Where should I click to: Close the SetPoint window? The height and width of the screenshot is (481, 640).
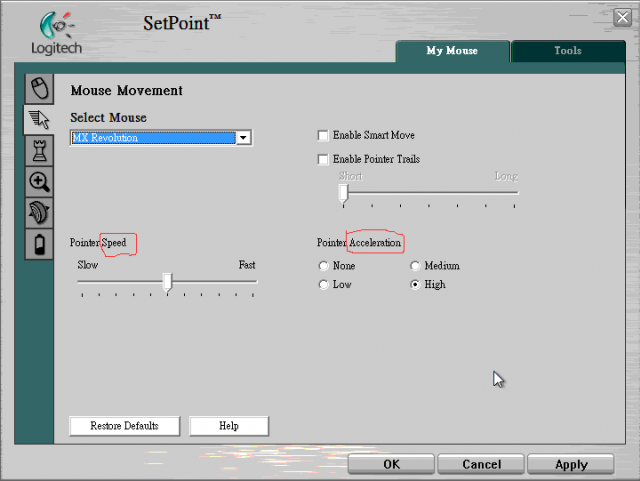(x=622, y=18)
